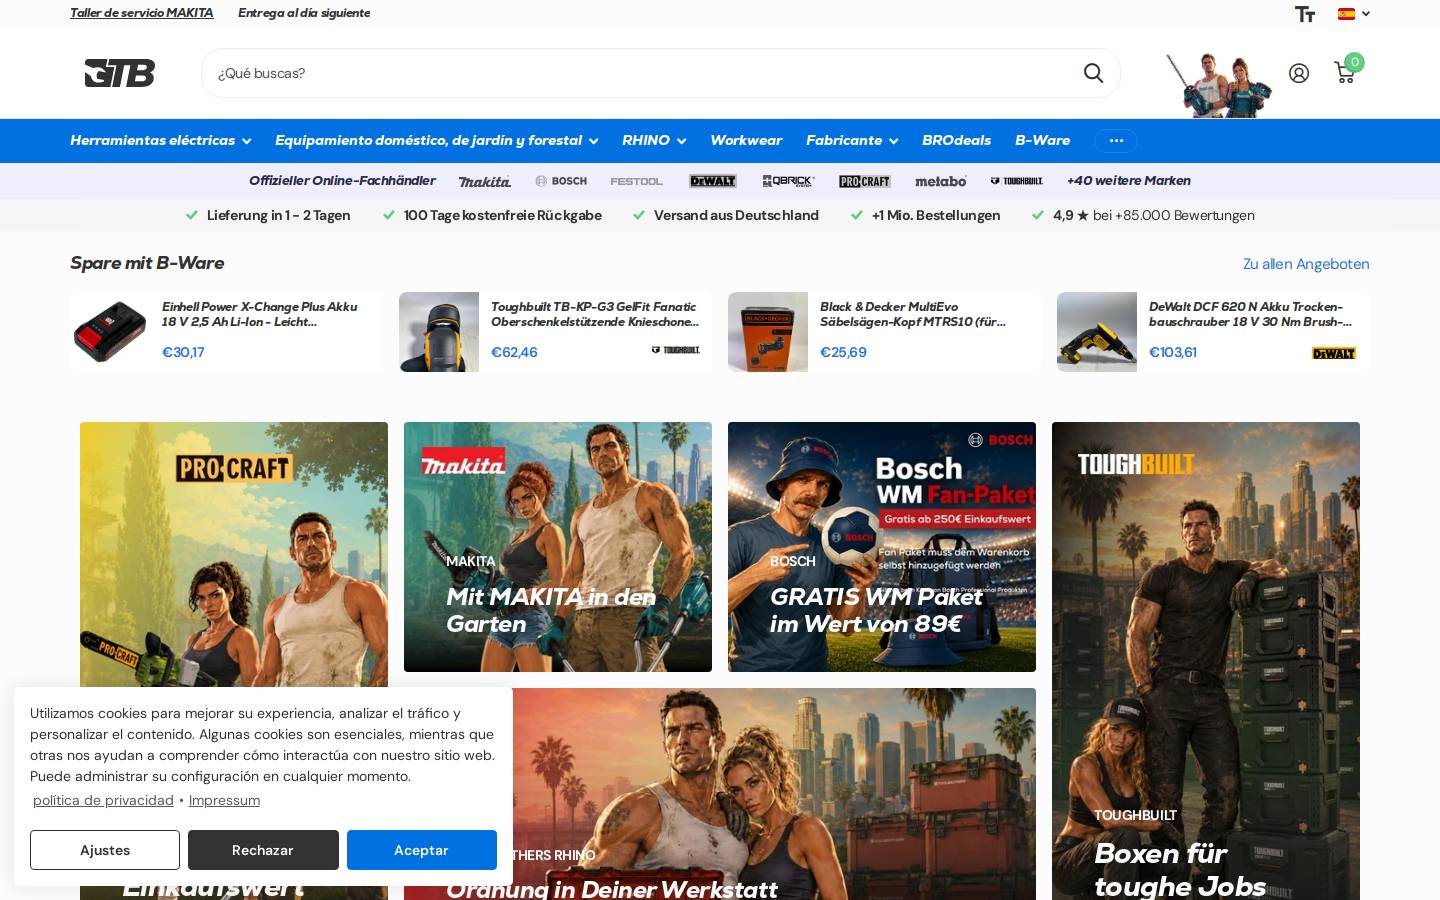Open the política de privacidad link
The image size is (1440, 900).
[103, 800]
